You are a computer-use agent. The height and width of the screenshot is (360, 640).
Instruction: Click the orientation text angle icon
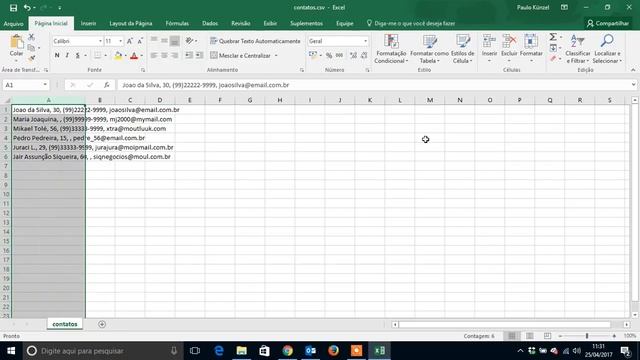[189, 40]
